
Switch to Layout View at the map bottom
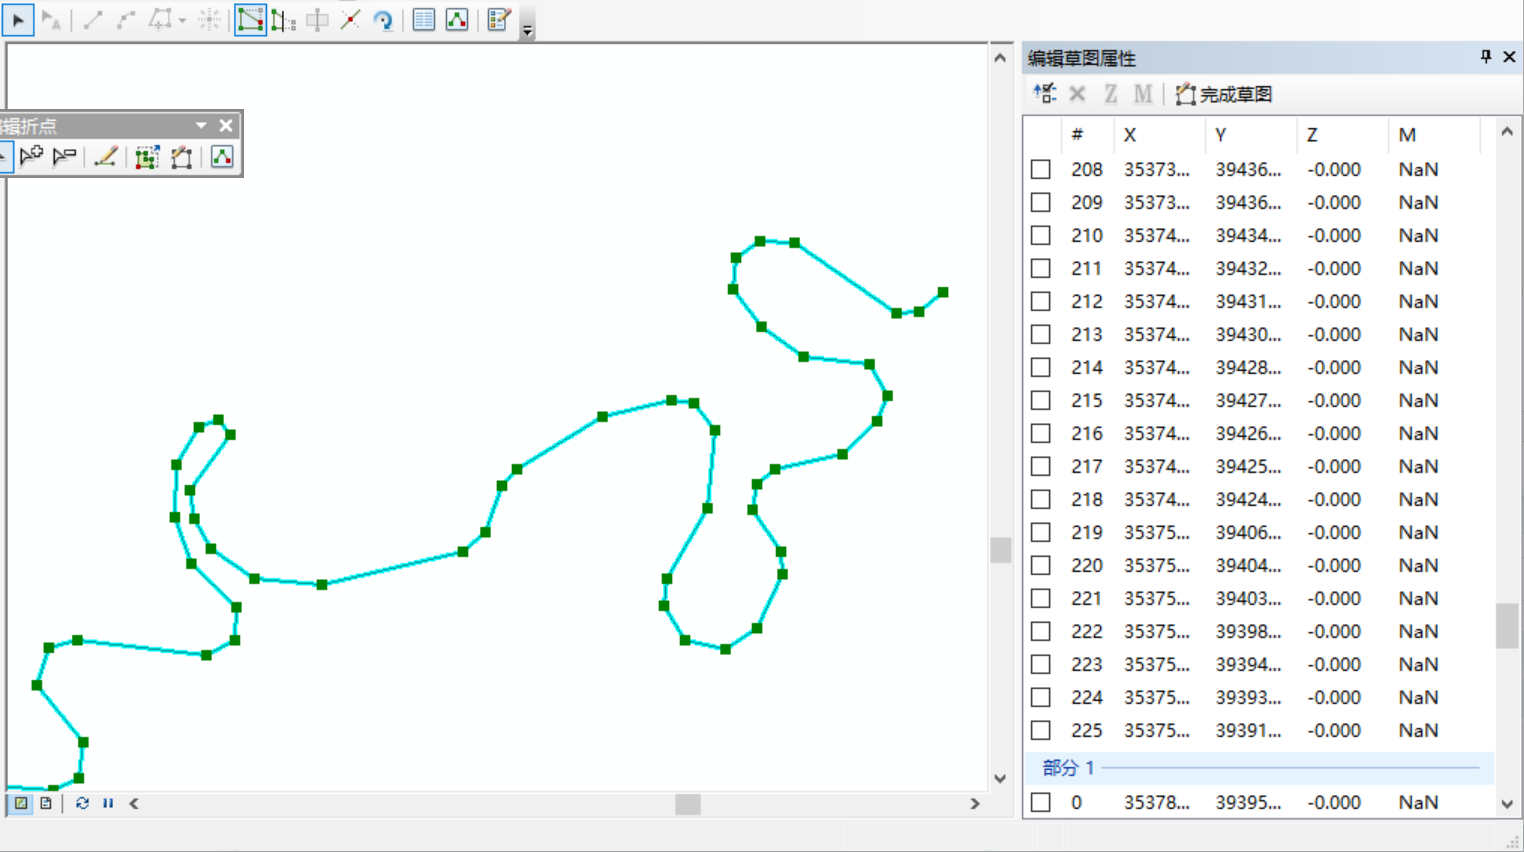click(46, 803)
